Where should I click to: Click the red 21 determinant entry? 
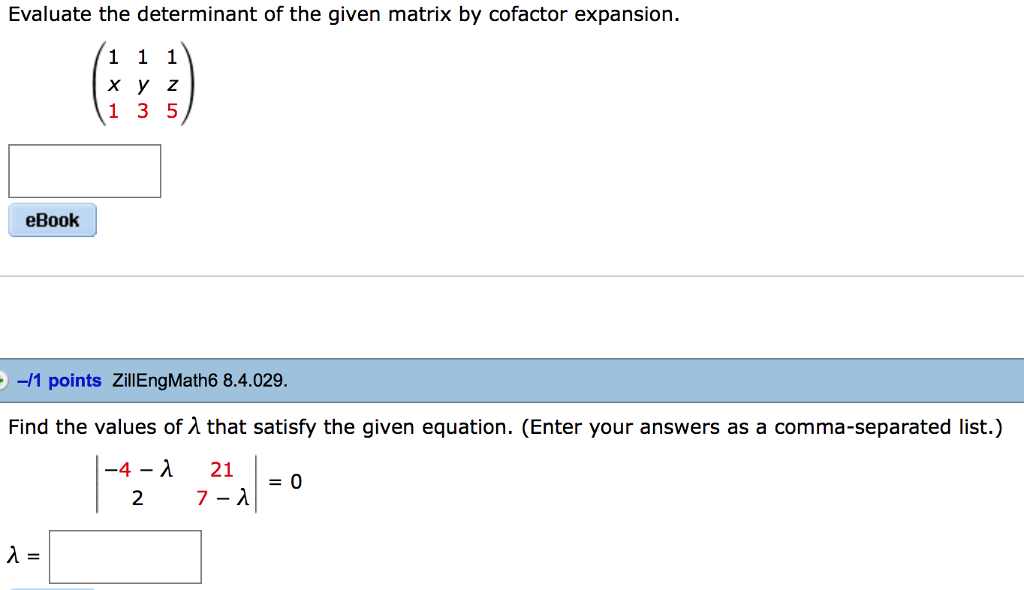coord(221,469)
